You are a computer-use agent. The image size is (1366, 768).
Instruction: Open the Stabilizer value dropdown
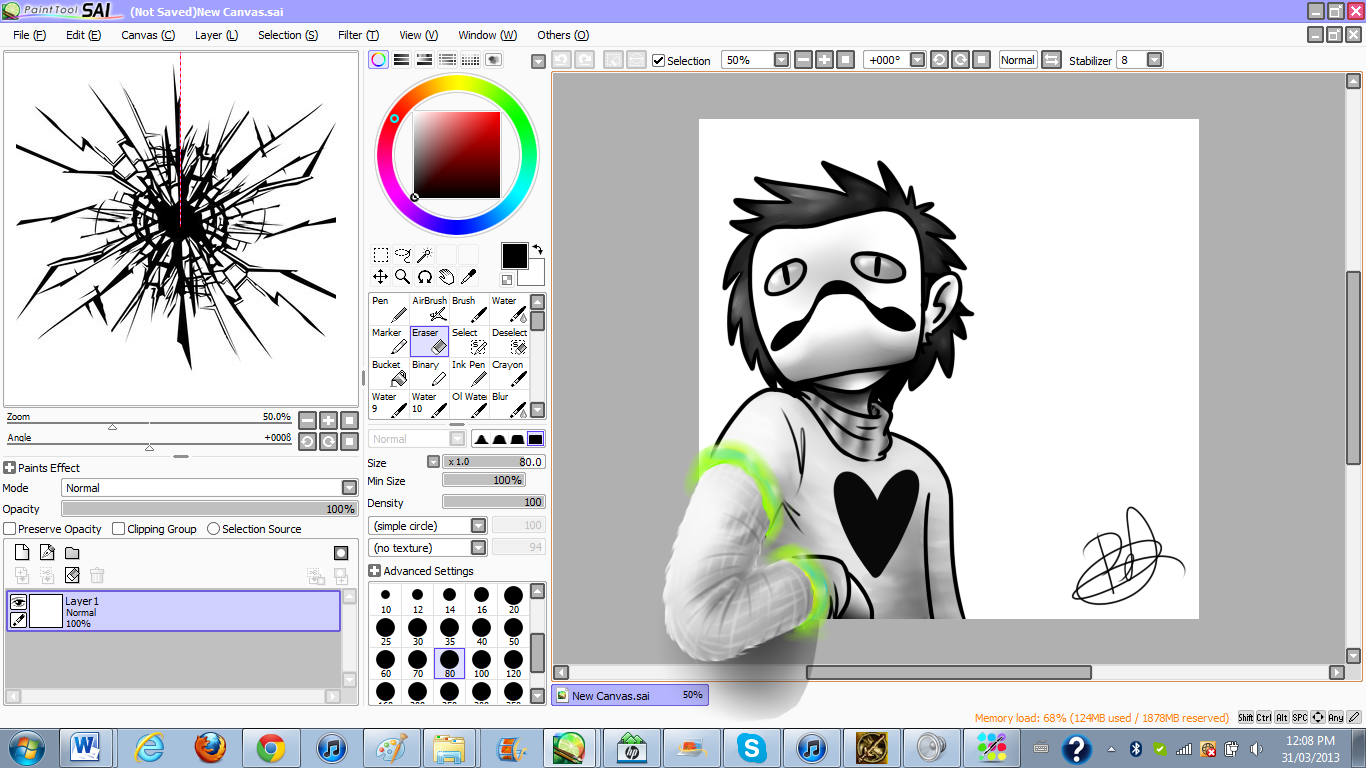point(1154,60)
